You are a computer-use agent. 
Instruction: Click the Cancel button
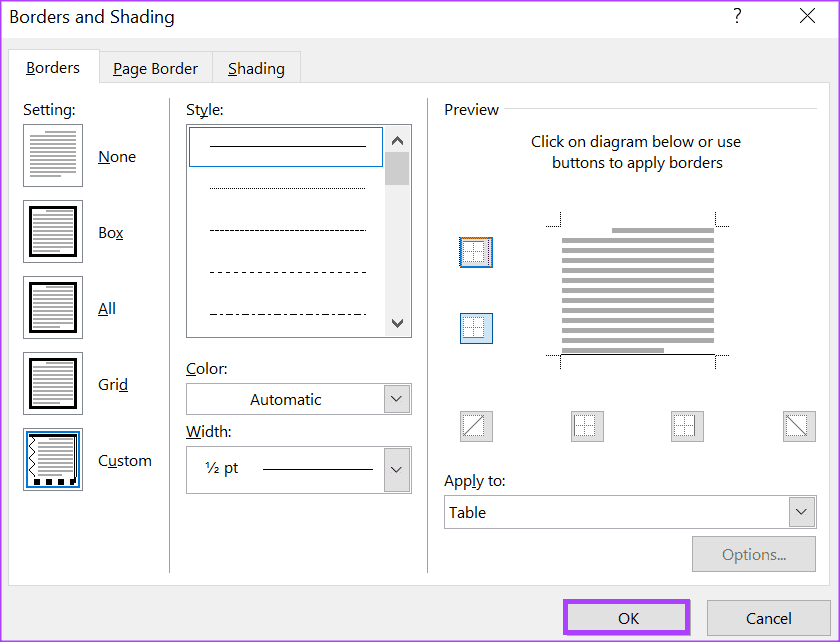click(x=769, y=618)
